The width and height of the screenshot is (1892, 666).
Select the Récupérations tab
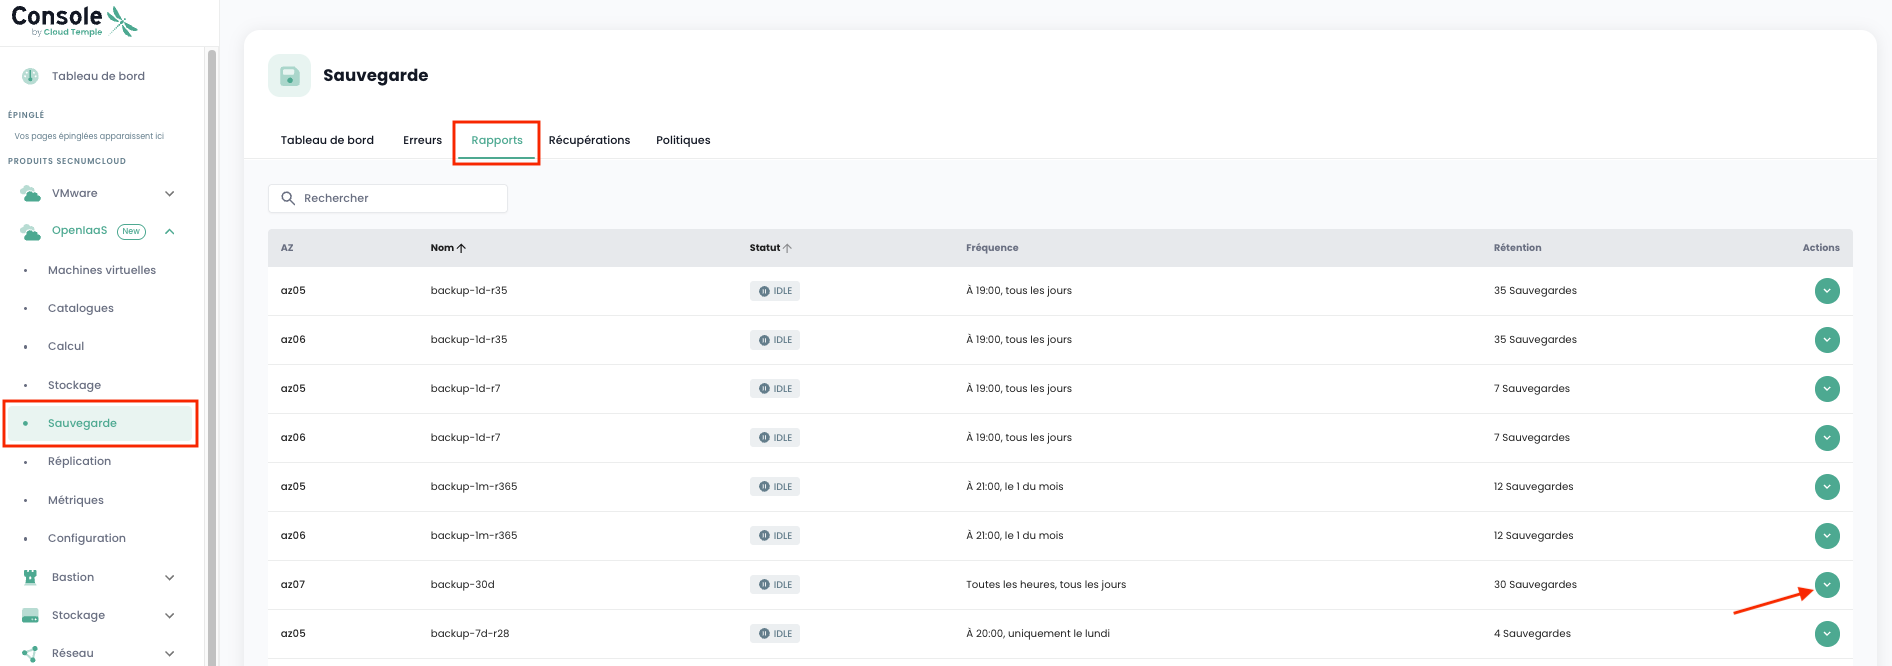click(x=589, y=140)
